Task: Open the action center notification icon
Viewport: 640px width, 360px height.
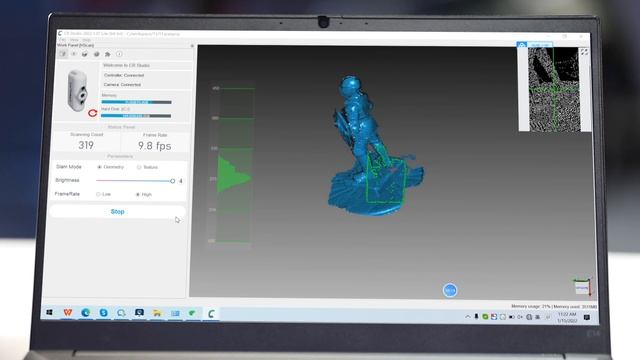Action: click(587, 317)
